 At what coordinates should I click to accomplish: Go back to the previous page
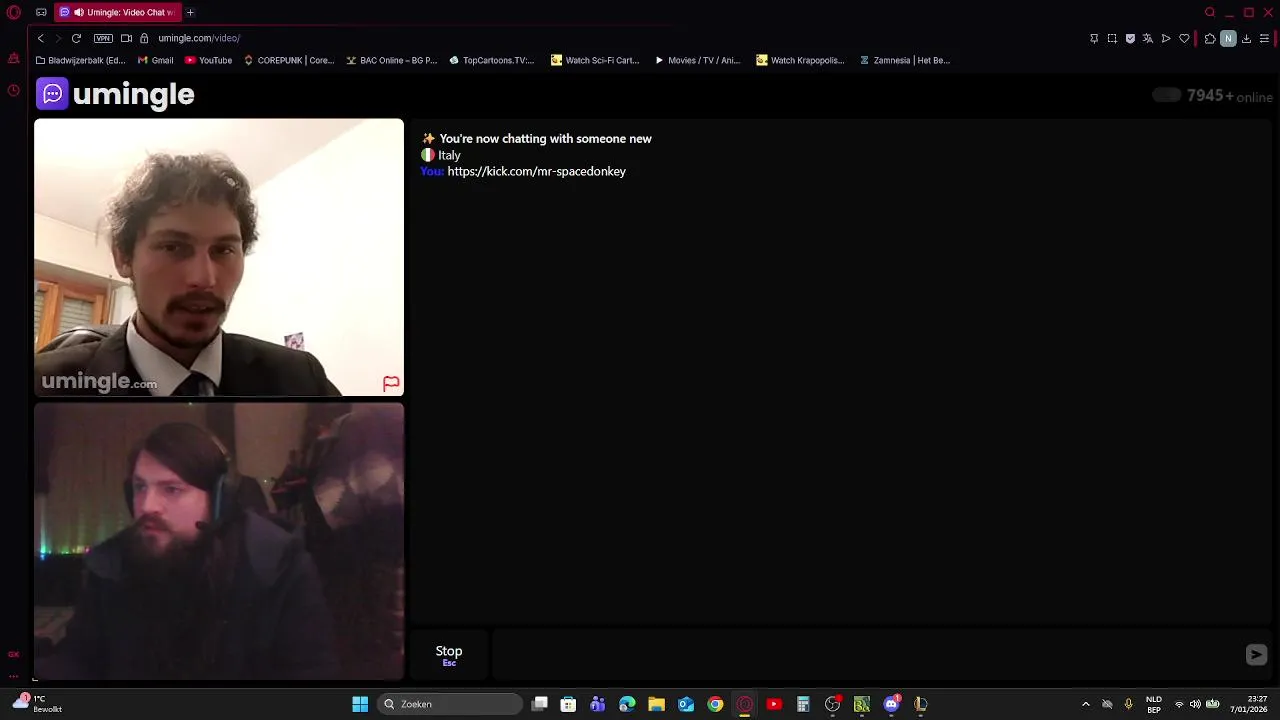click(x=41, y=38)
